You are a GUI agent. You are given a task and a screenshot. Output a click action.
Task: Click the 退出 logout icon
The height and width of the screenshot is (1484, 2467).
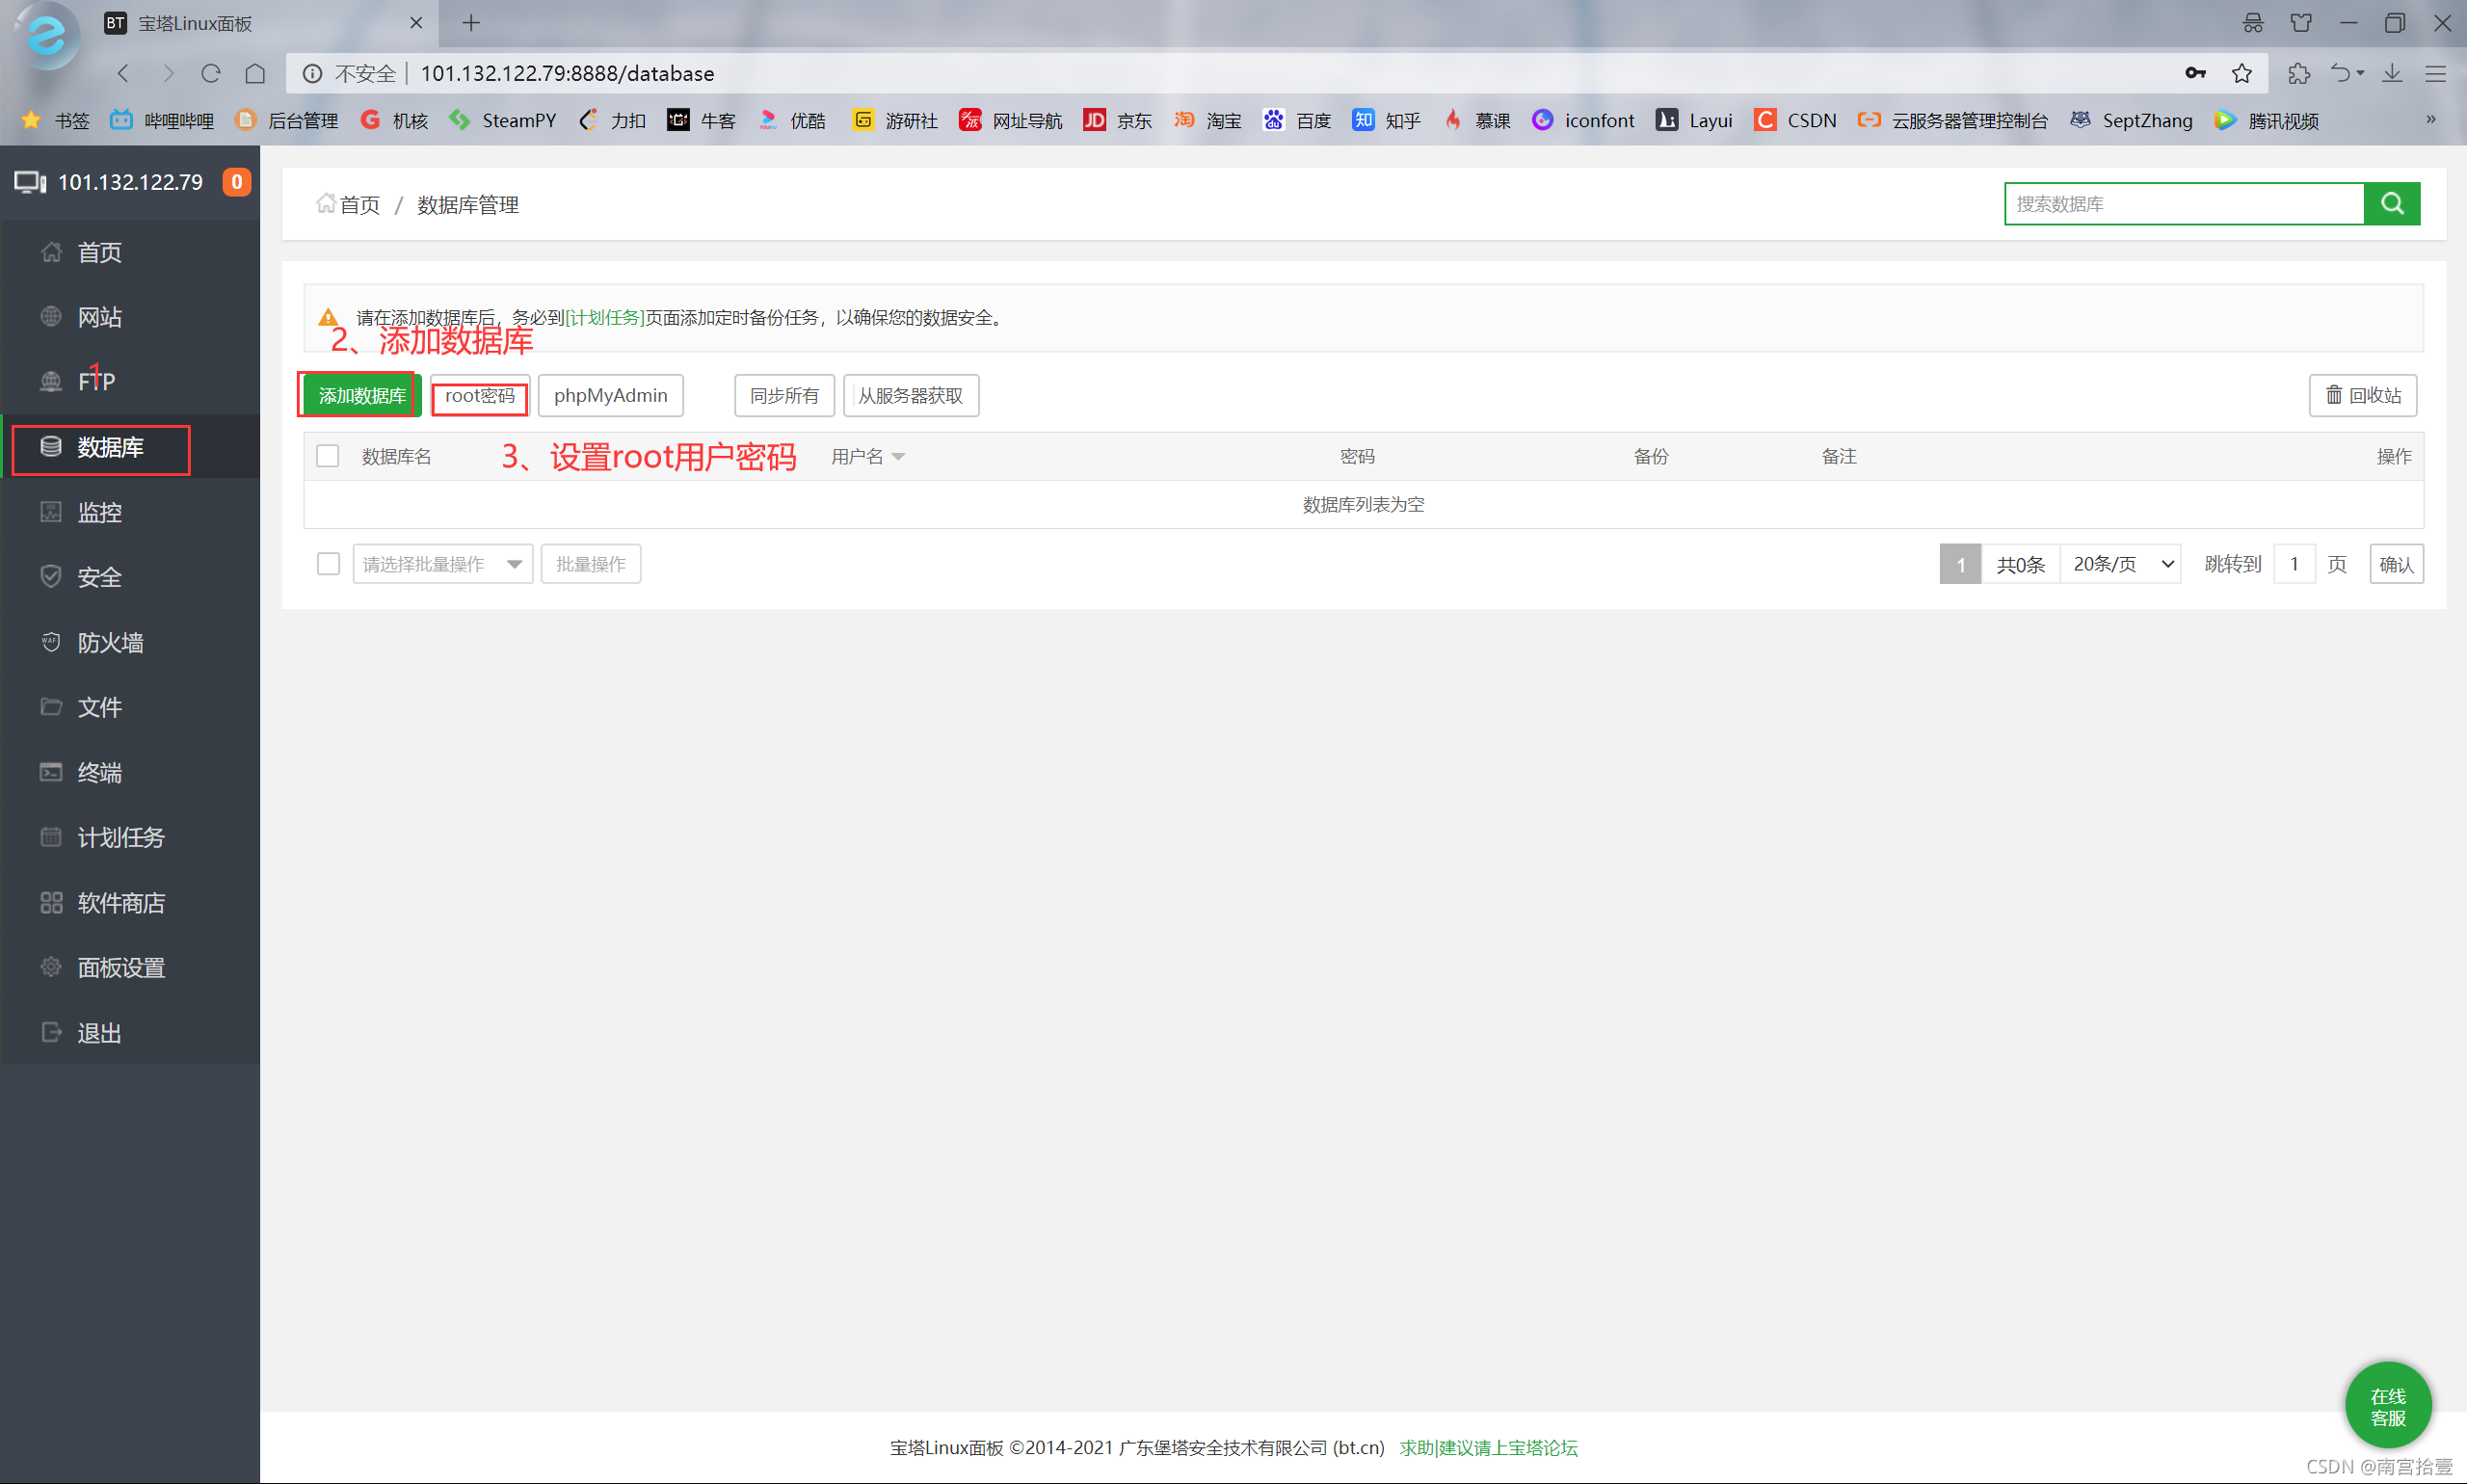51,1032
